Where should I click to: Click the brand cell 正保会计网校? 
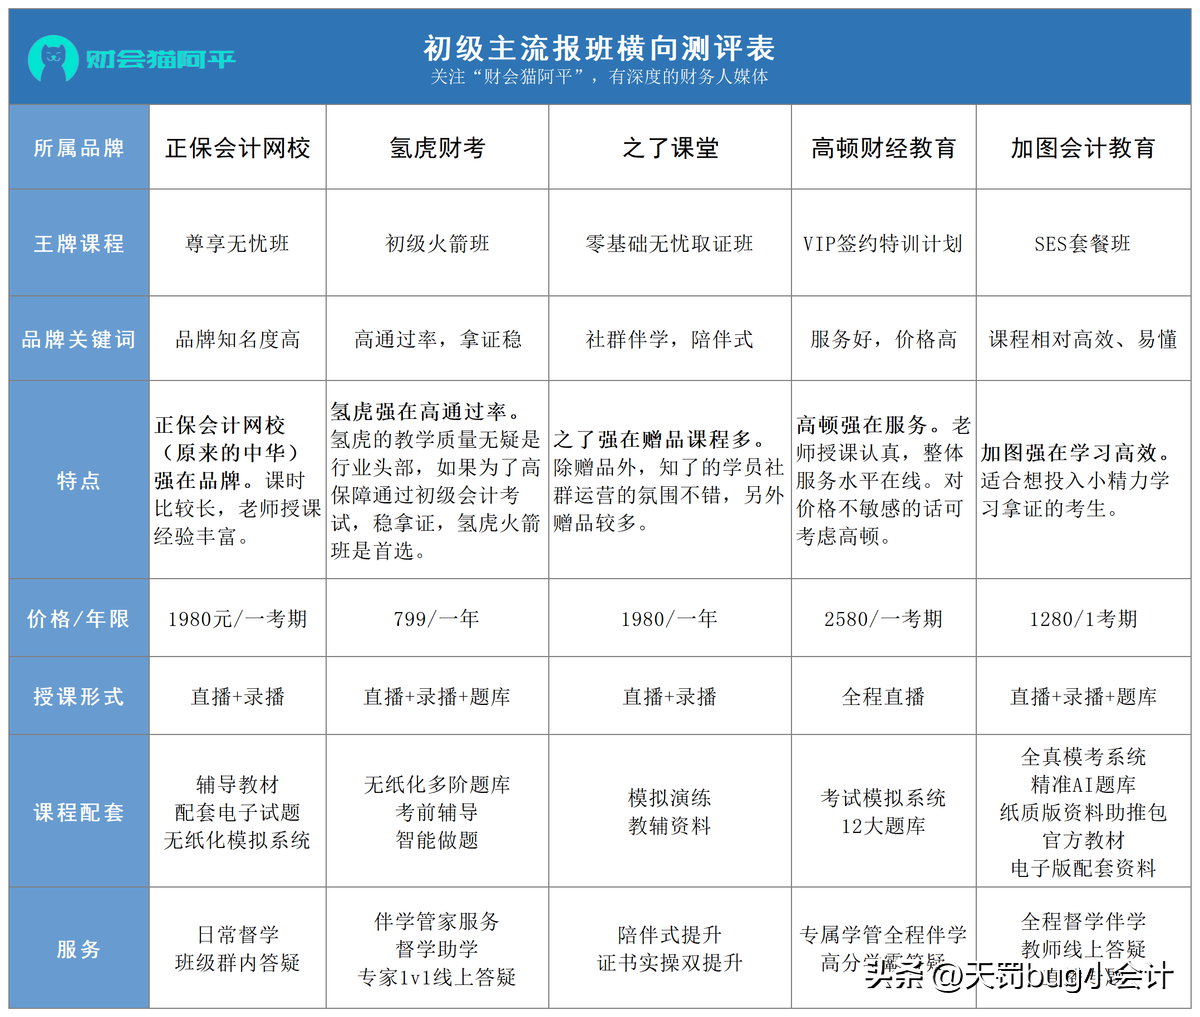point(238,148)
